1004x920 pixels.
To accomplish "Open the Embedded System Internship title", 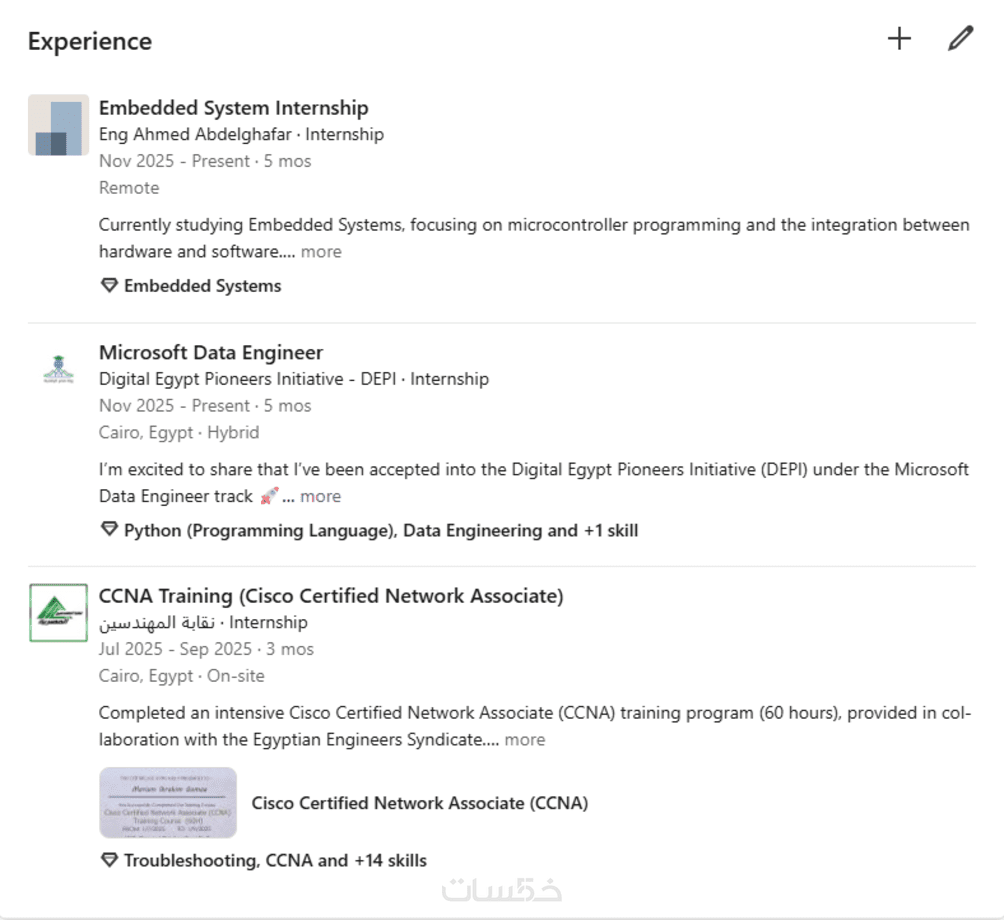I will coord(233,108).
